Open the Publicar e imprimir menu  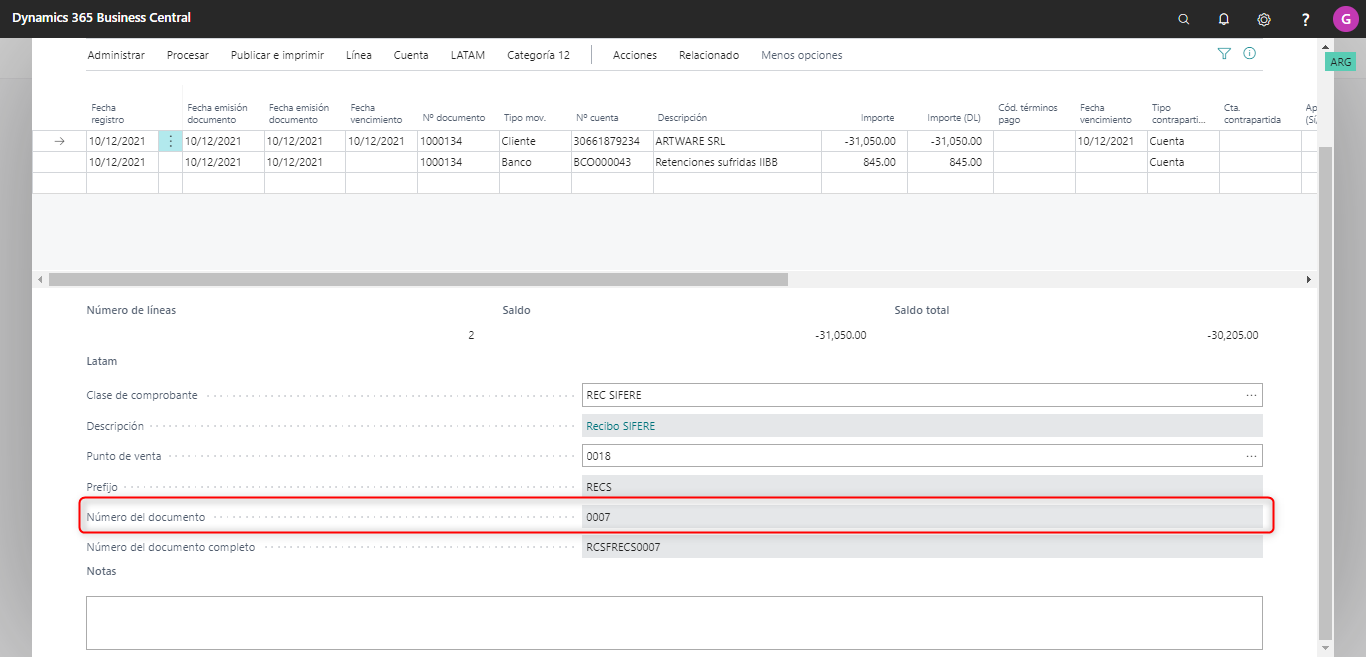[x=277, y=55]
